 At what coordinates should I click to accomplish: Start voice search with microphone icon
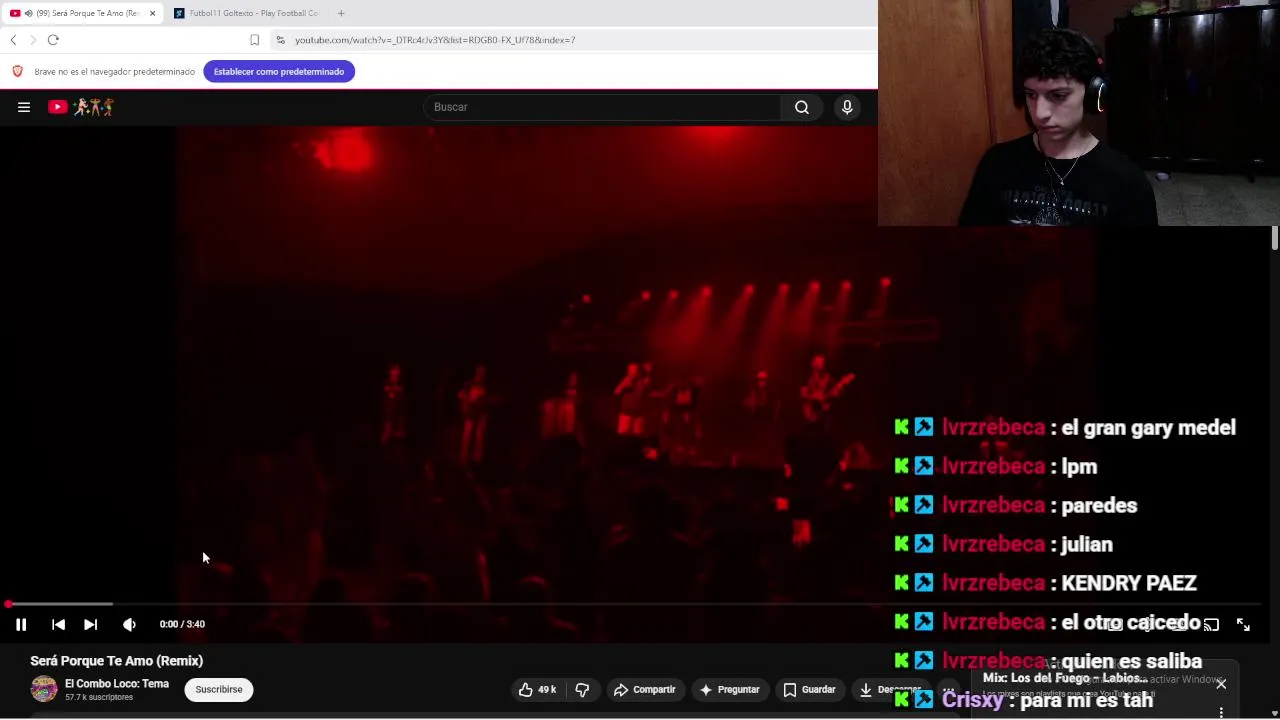pos(847,107)
